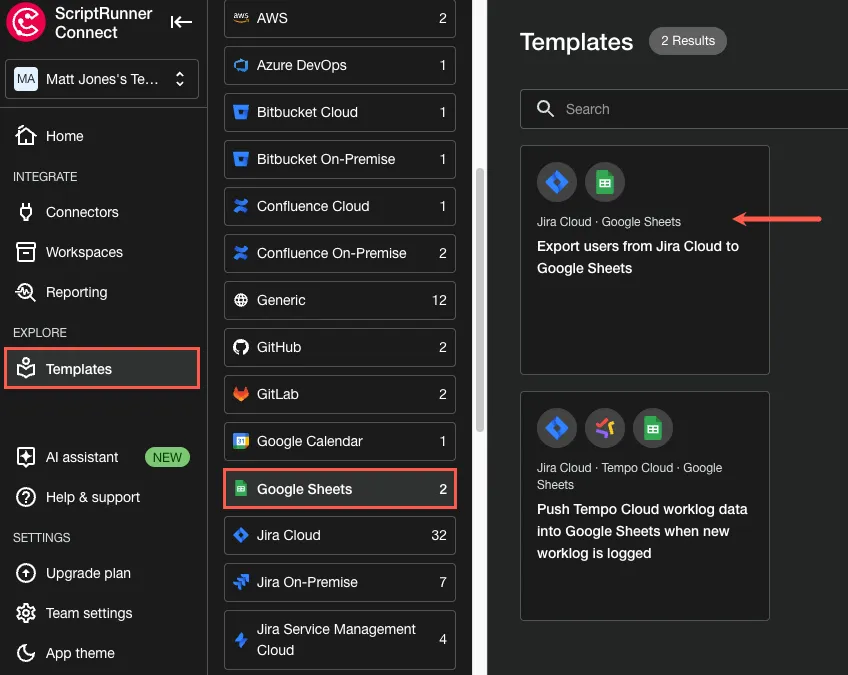Click the Upgrade plan arrow circle icon
Screen dimensions: 848x675
pyautogui.click(x=25, y=573)
